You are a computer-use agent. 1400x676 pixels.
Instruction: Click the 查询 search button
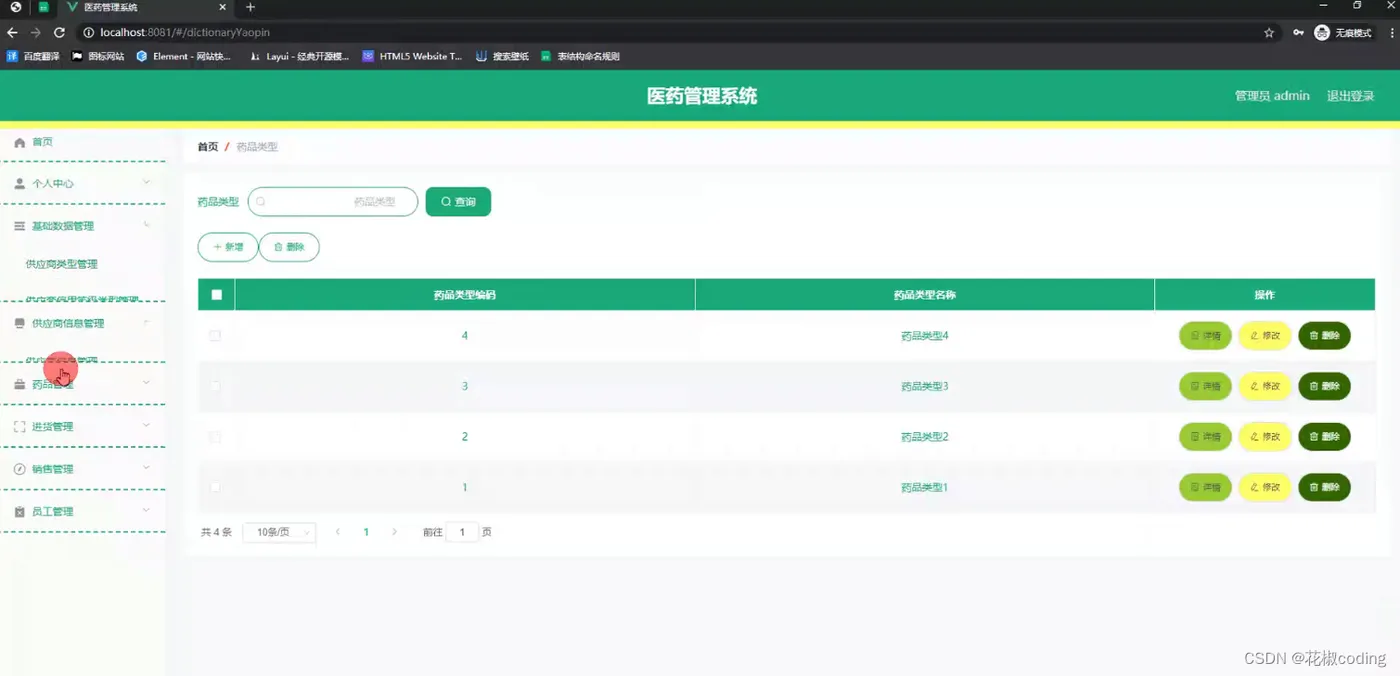pos(458,202)
